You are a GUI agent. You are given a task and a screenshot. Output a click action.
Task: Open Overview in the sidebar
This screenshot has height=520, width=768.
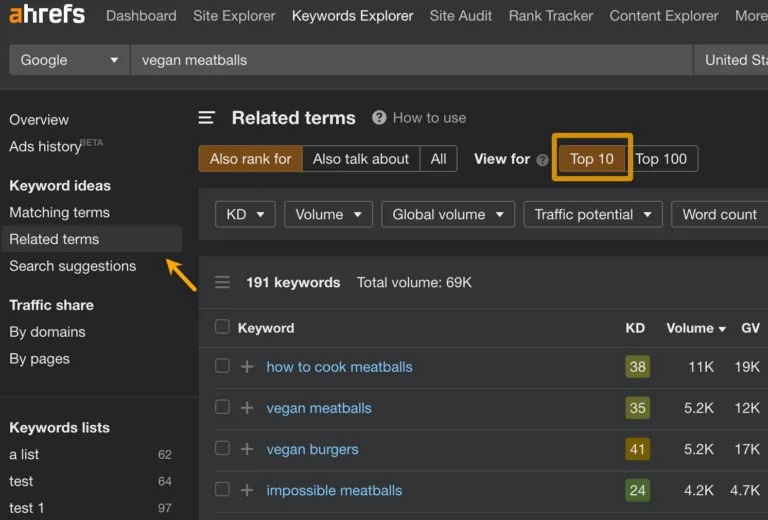(x=39, y=120)
